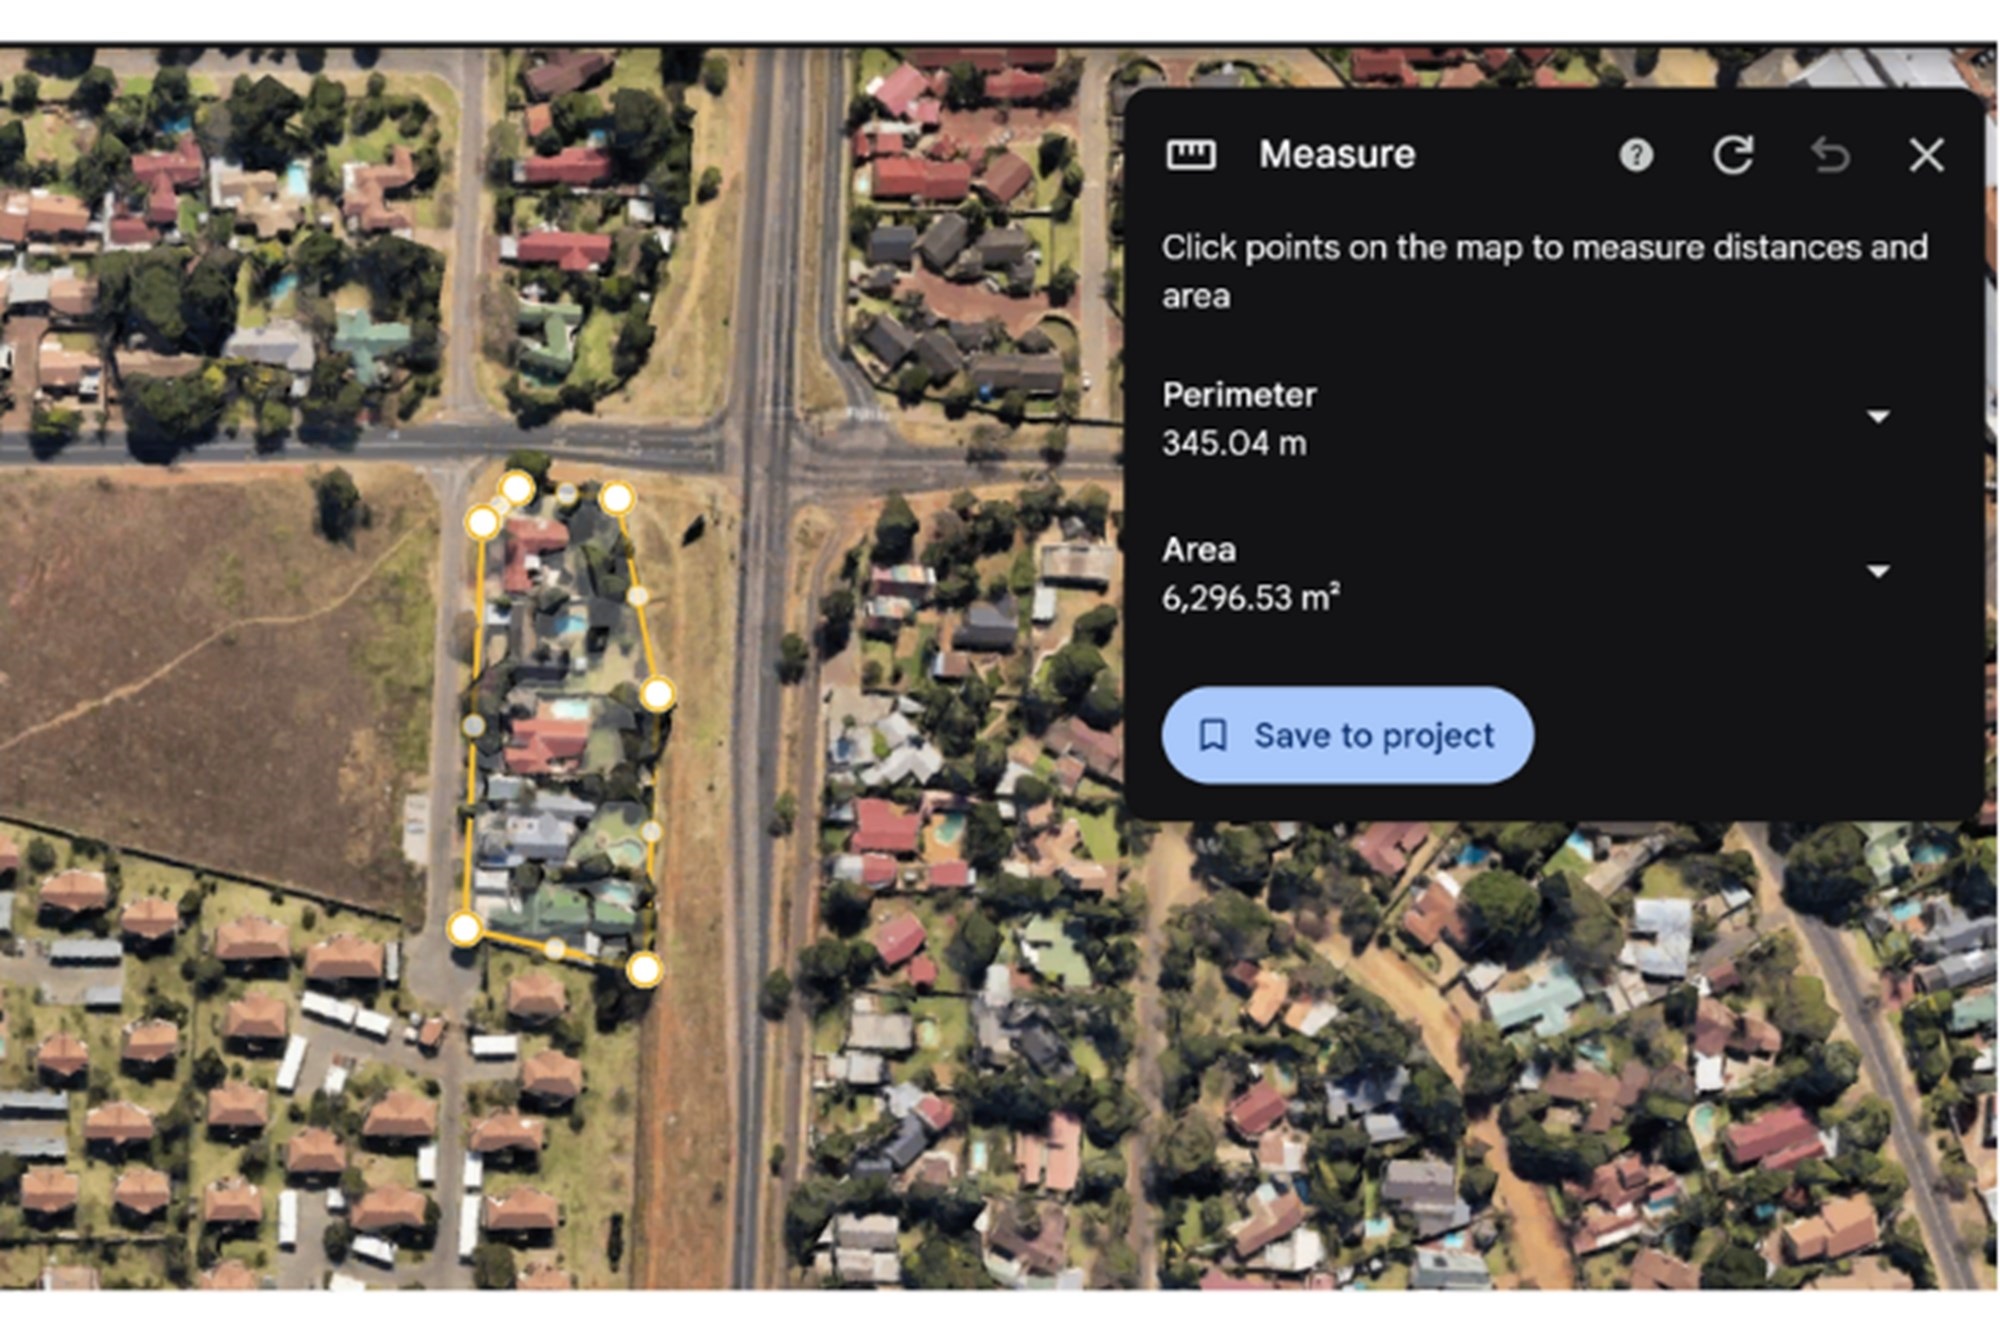
Task: Select the polygon's northeast corner vertex
Action: click(617, 497)
